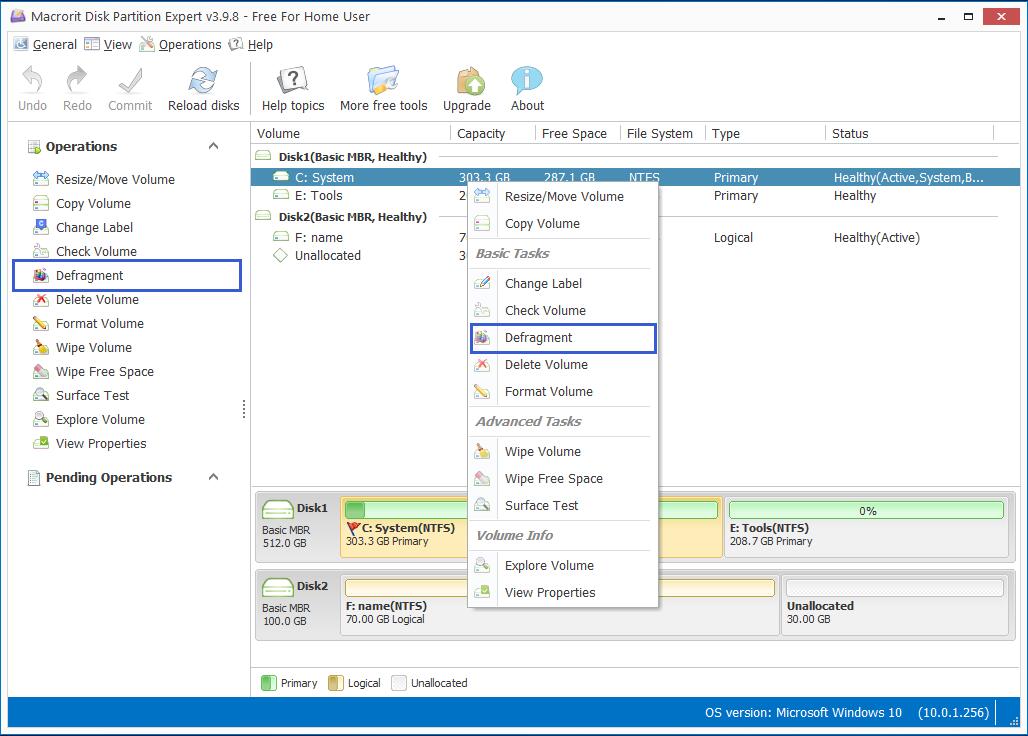The image size is (1028, 736).
Task: Click the sidebar splitter handle dots
Action: pos(244,409)
